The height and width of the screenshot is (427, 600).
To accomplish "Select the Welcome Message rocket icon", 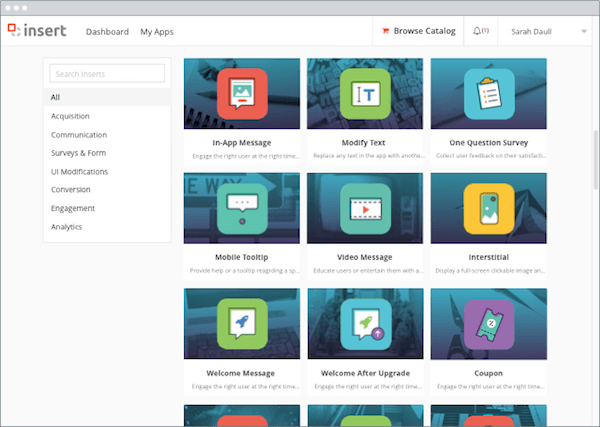I will [x=242, y=324].
